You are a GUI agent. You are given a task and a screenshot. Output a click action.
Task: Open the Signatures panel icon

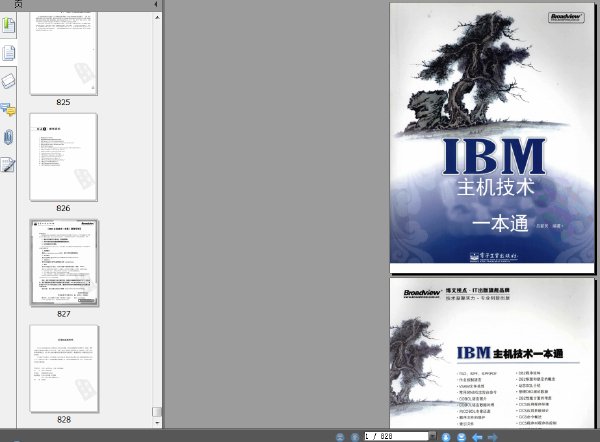(x=8, y=165)
